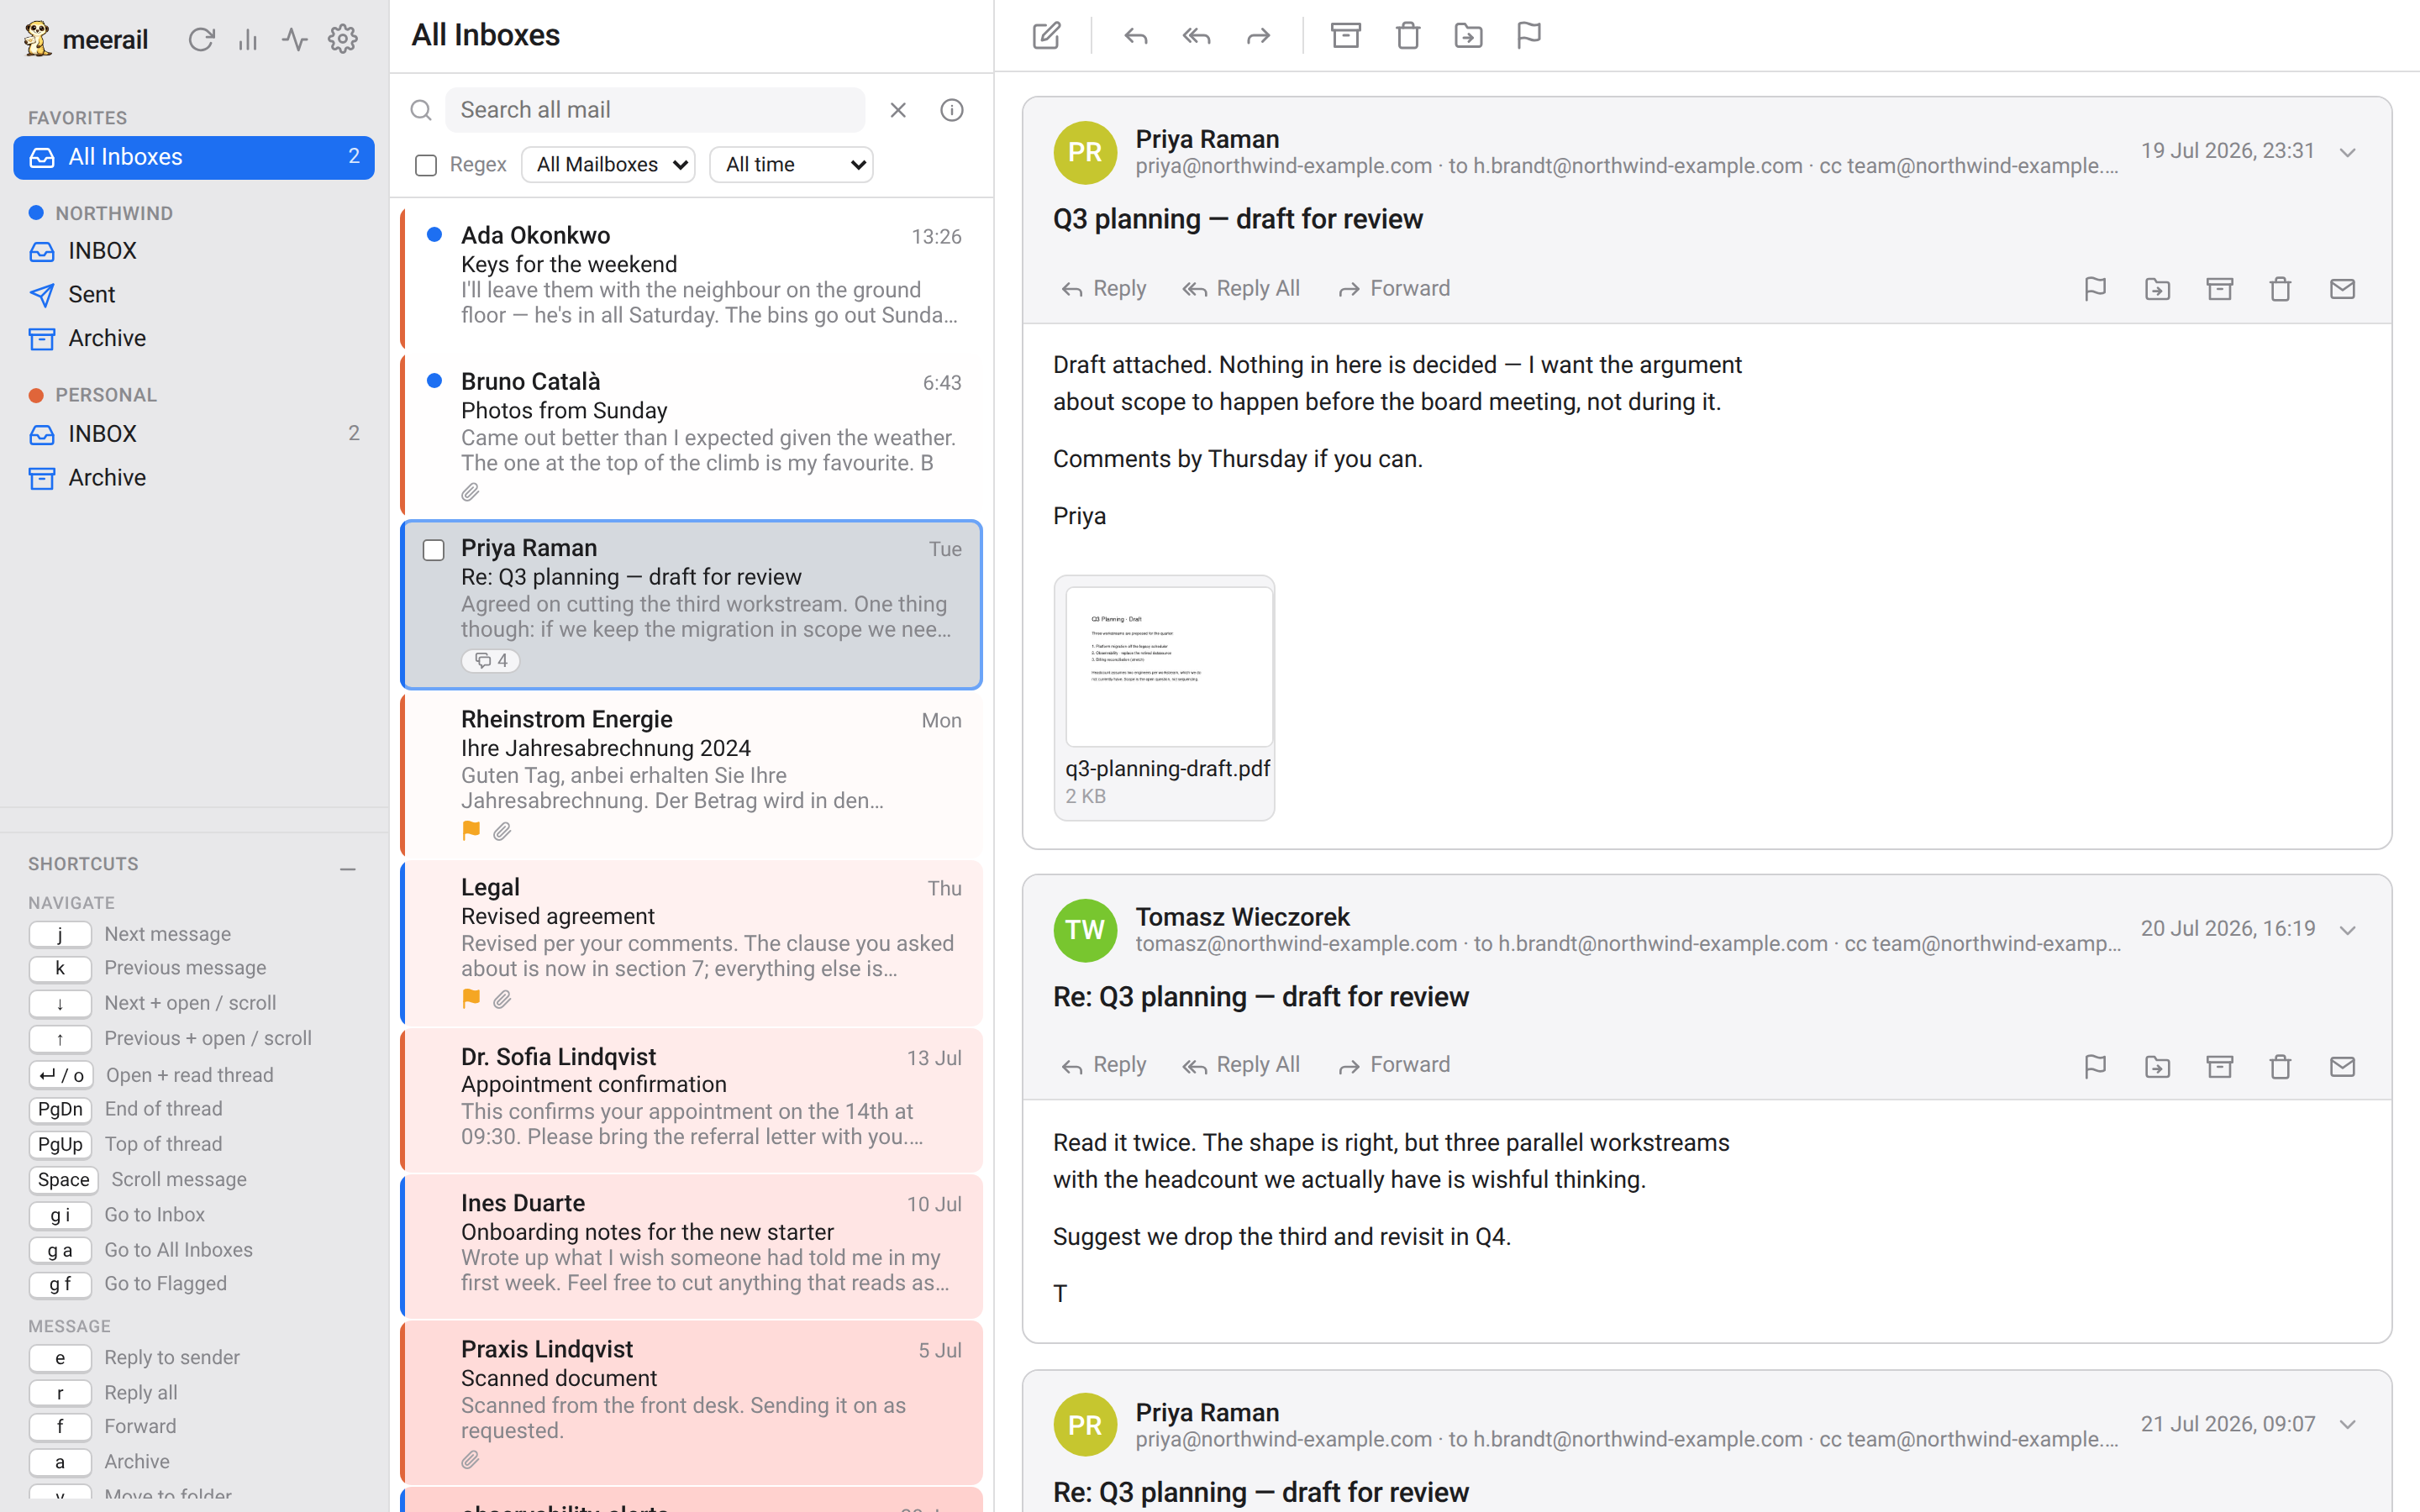
Task: Delete Priya's 19 Jul message
Action: point(2280,289)
